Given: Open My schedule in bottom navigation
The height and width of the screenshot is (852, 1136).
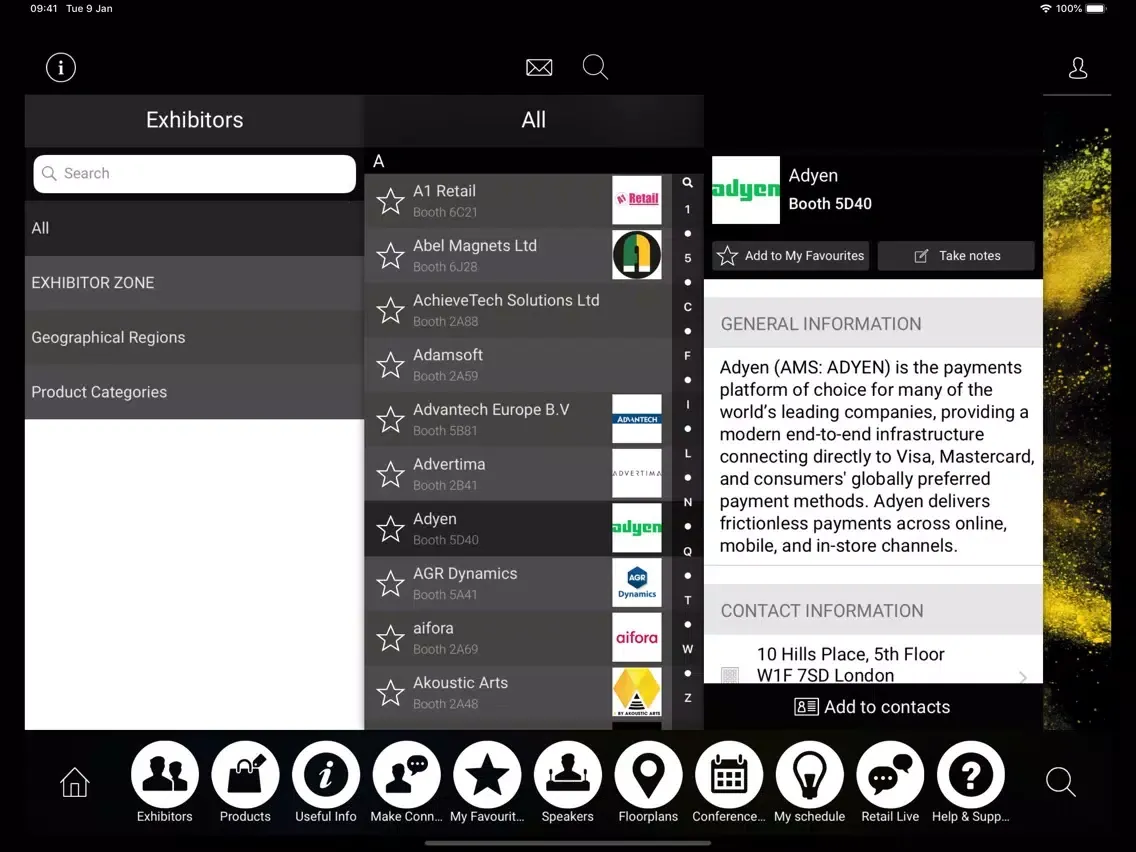Looking at the screenshot, I should [810, 782].
